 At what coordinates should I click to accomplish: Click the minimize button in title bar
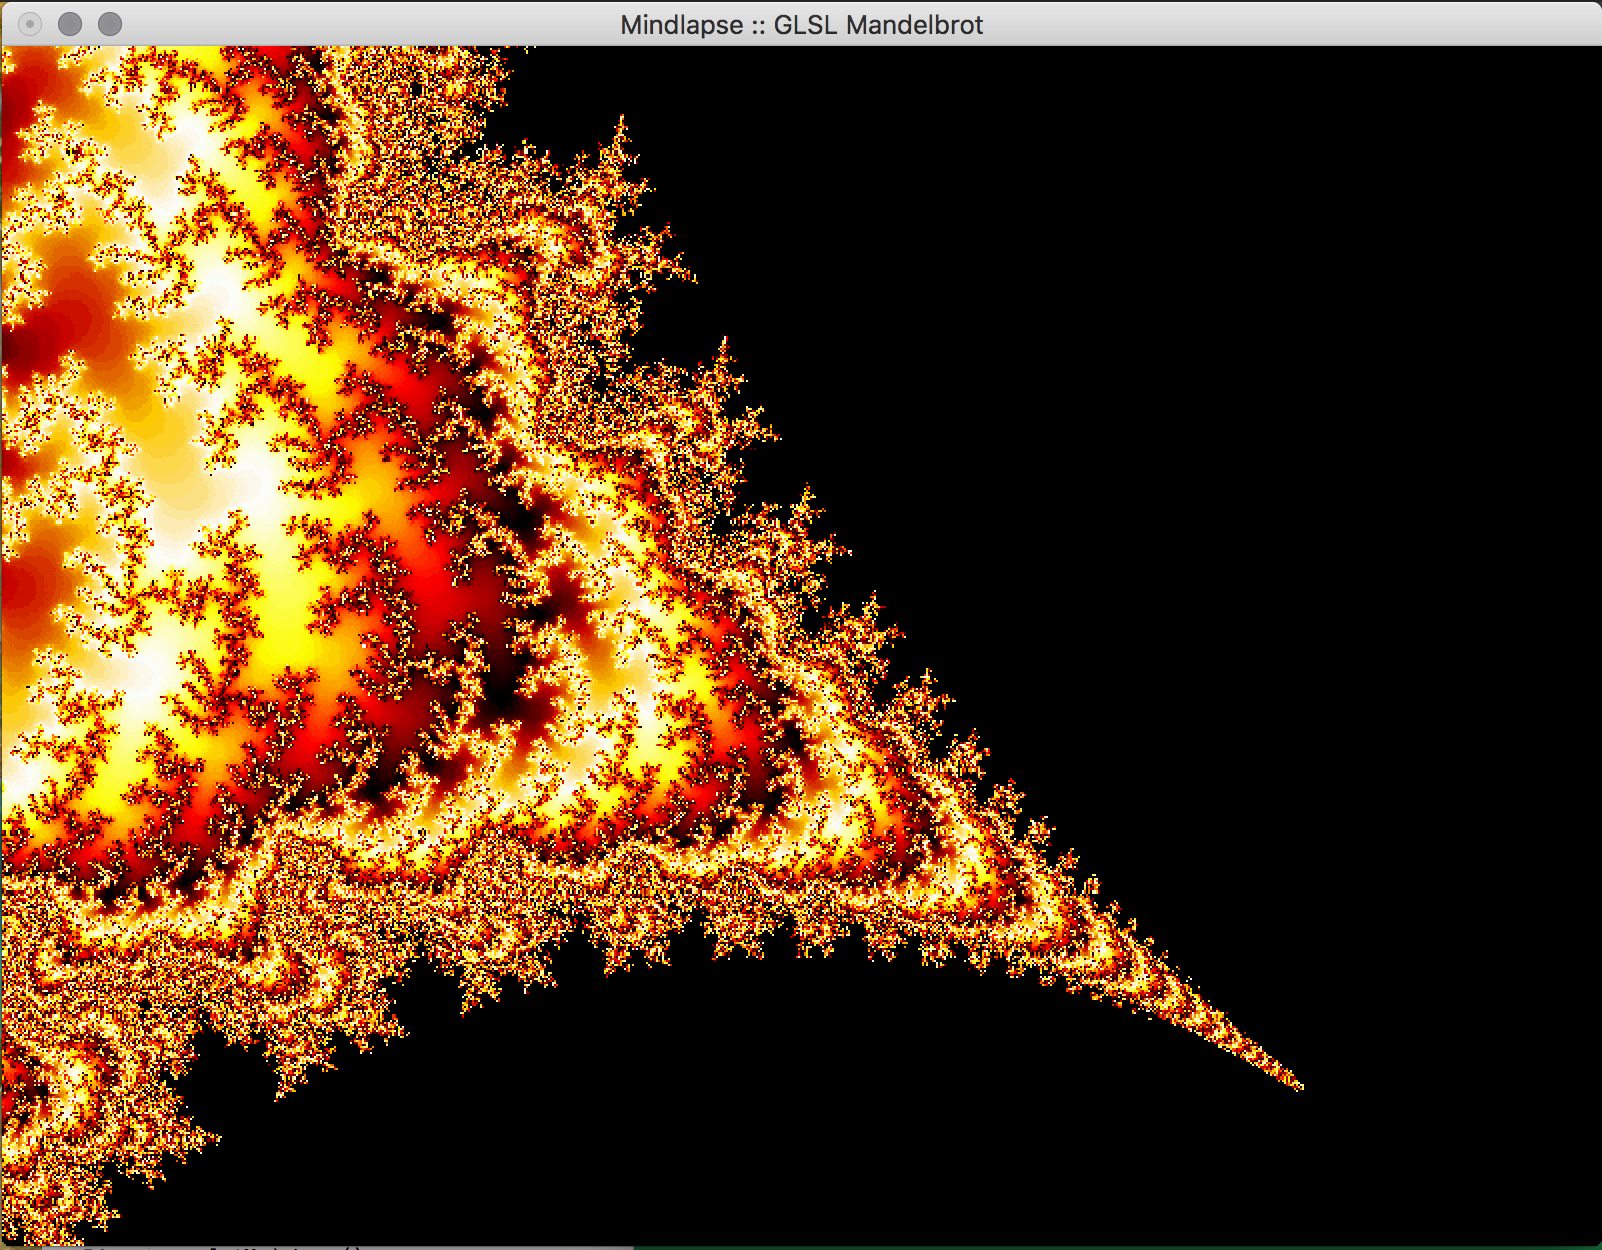[x=70, y=24]
